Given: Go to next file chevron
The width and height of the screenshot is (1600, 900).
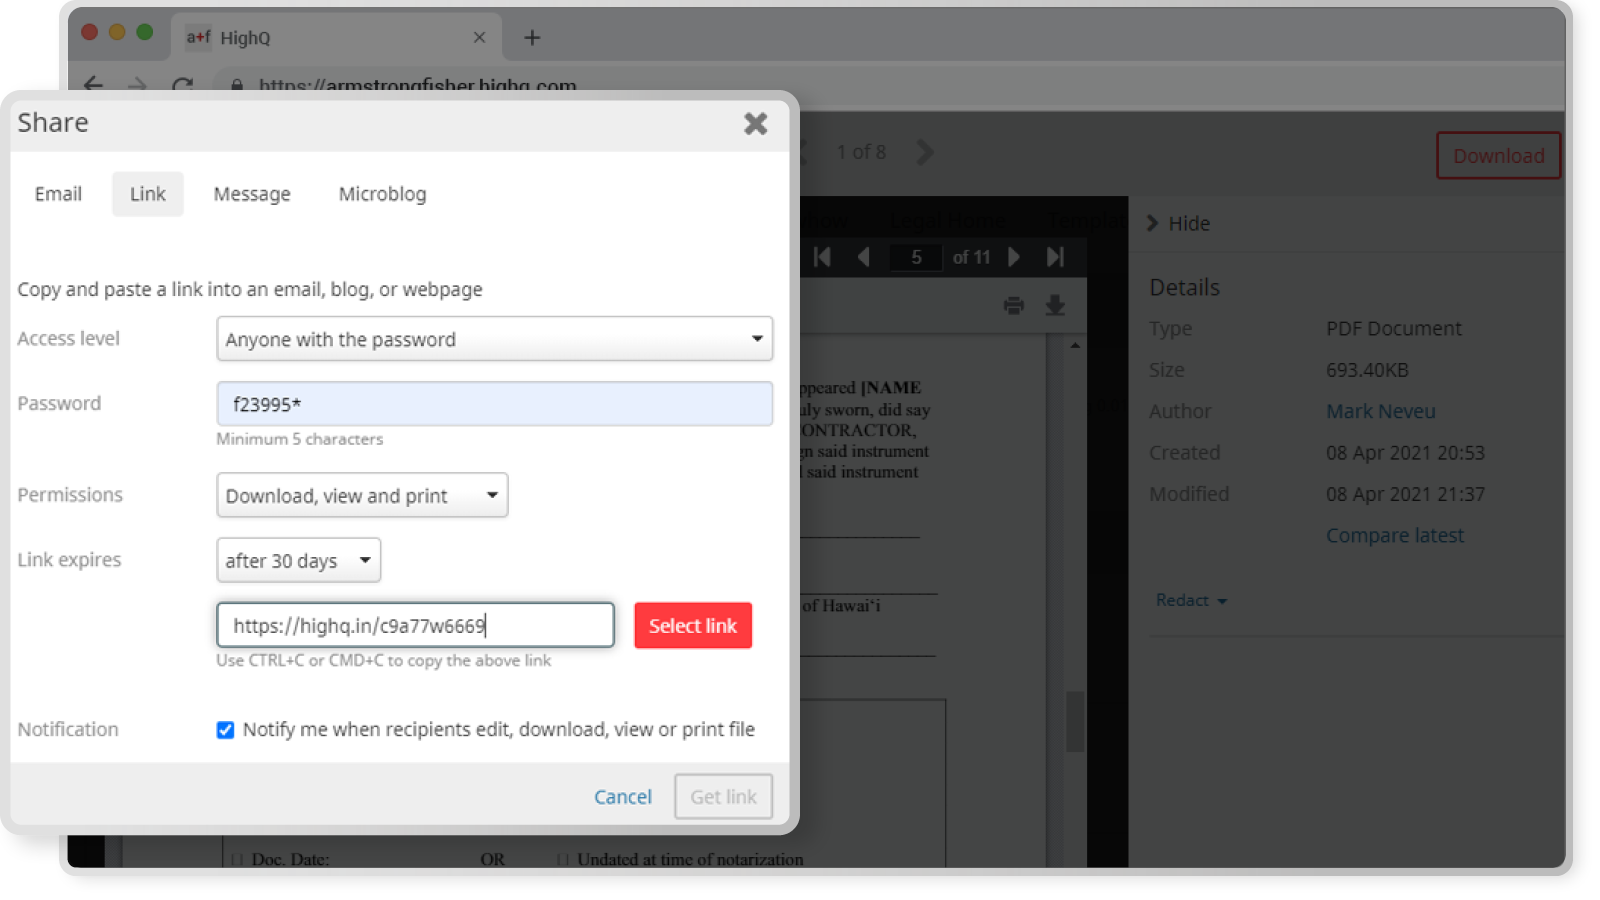Looking at the screenshot, I should pos(925,152).
